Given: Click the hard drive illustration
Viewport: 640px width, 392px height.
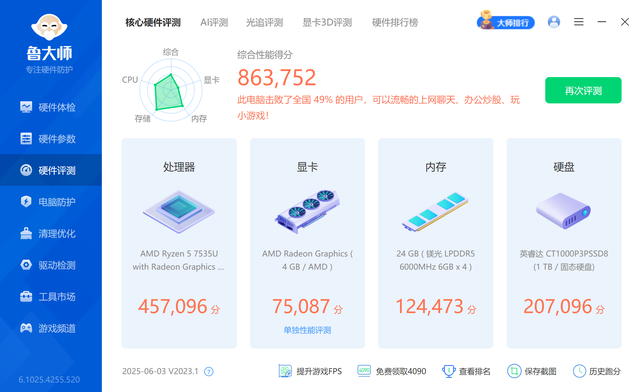Looking at the screenshot, I should click(x=564, y=211).
